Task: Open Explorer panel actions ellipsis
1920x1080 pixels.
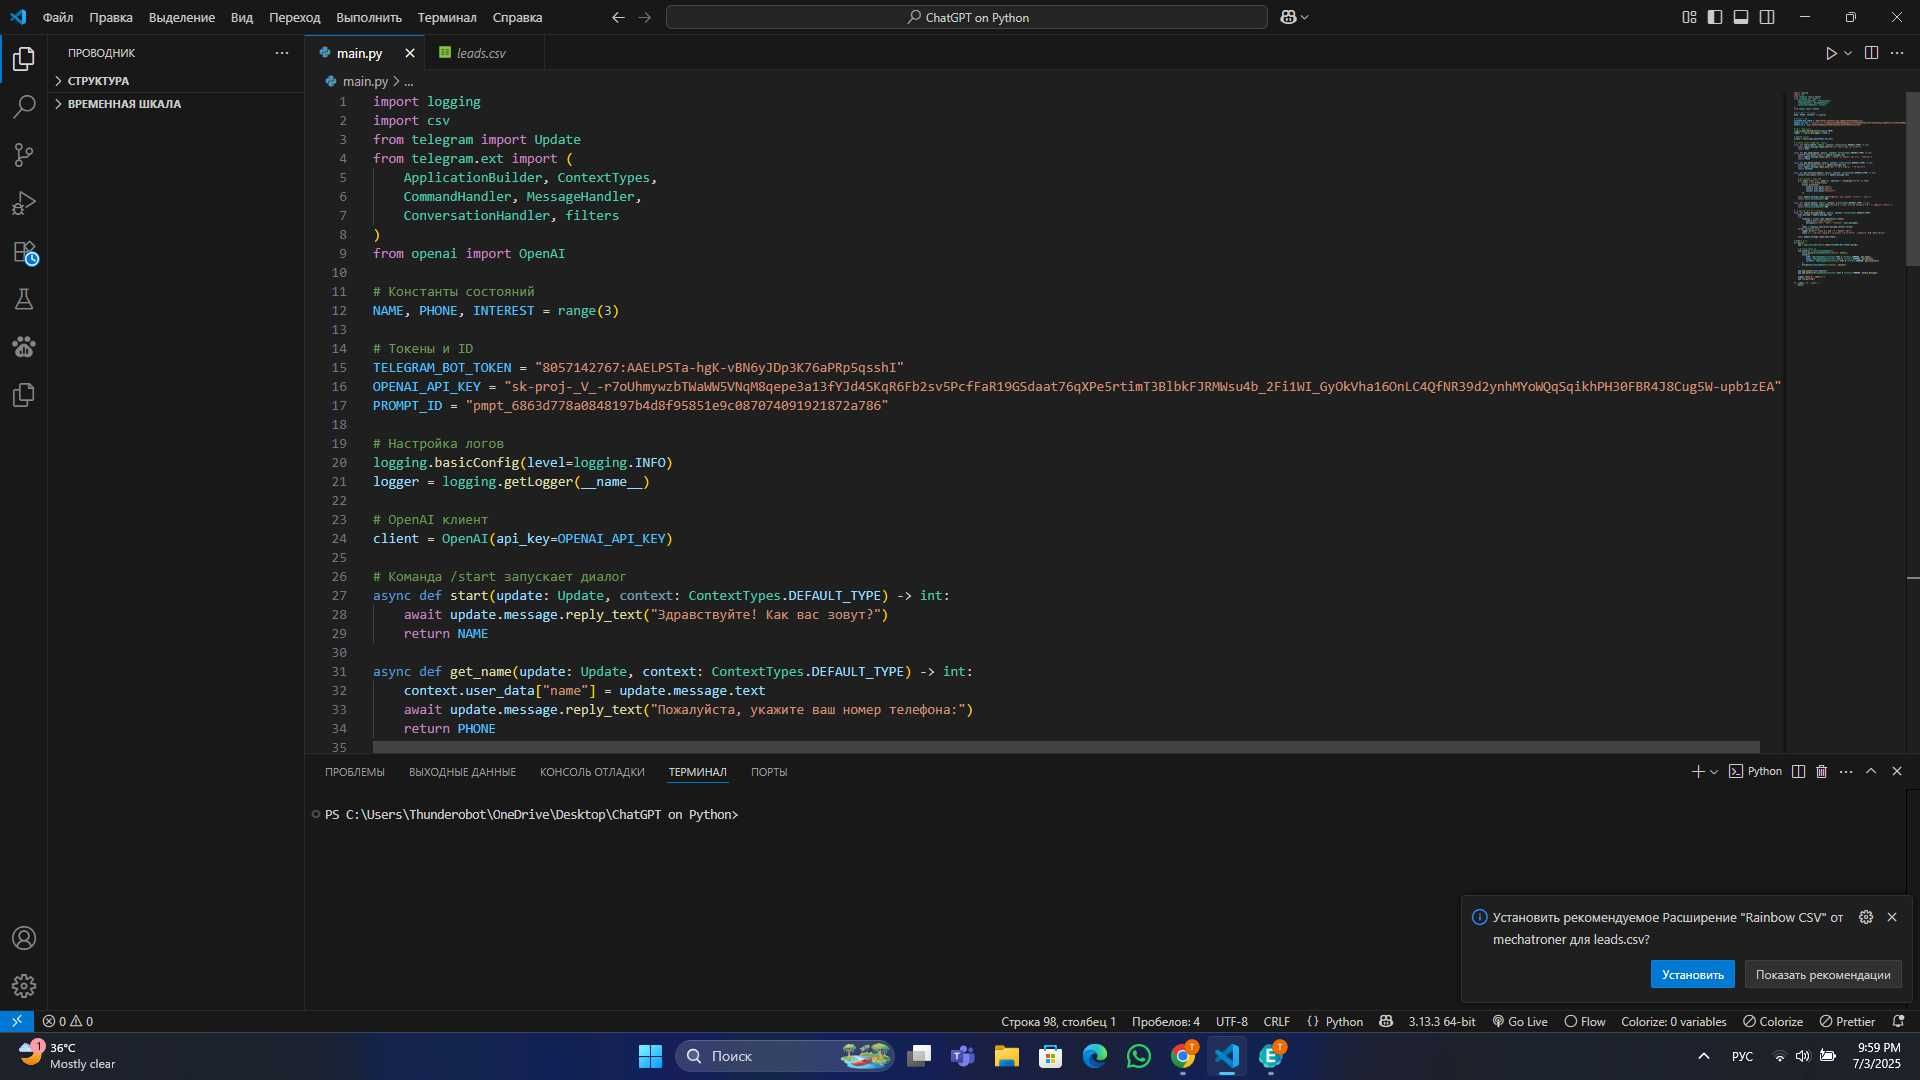Action: (x=282, y=53)
